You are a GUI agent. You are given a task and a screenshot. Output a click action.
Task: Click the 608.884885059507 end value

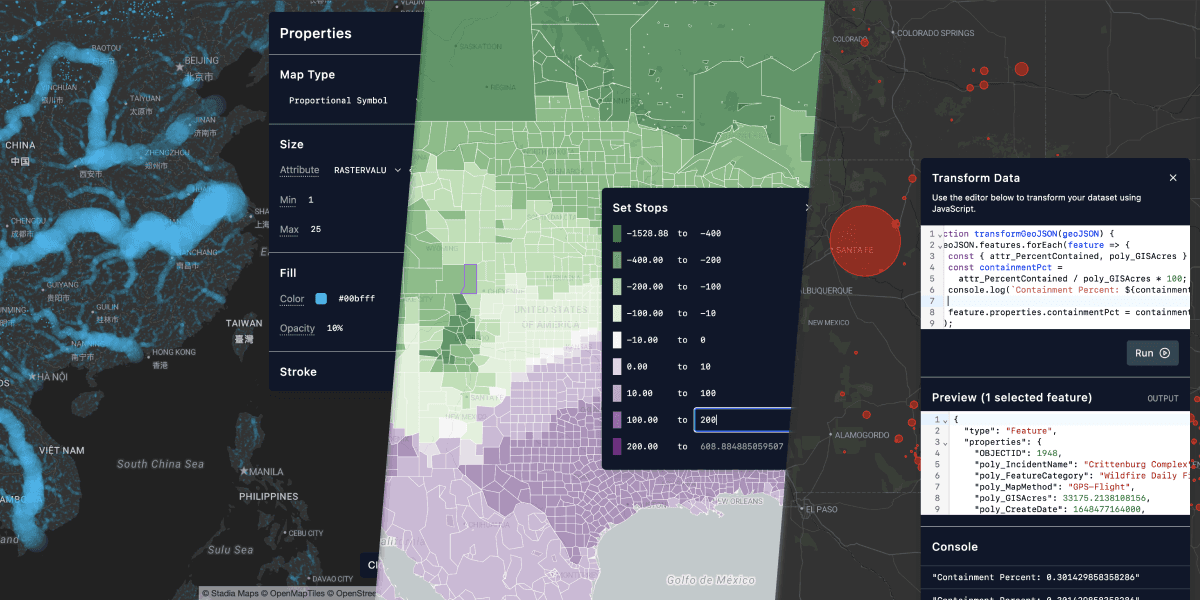742,446
